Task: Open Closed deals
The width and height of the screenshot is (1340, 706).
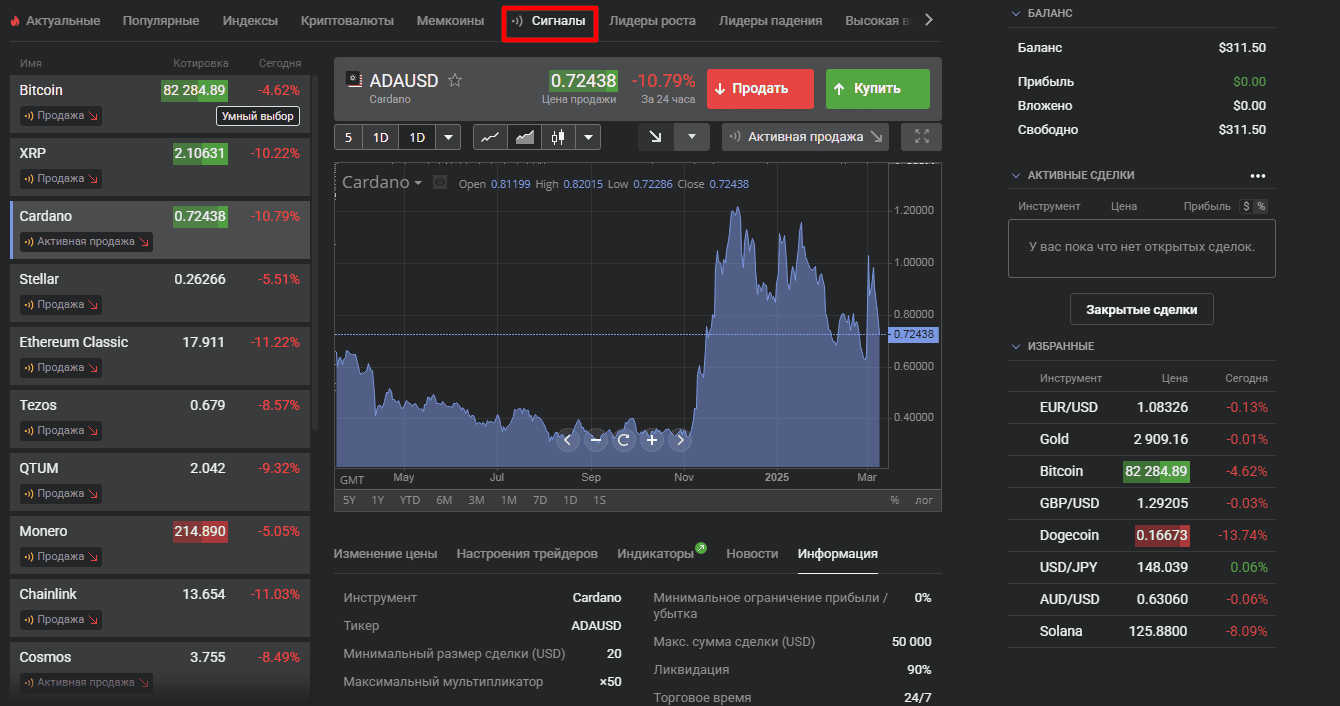Action: click(1142, 309)
